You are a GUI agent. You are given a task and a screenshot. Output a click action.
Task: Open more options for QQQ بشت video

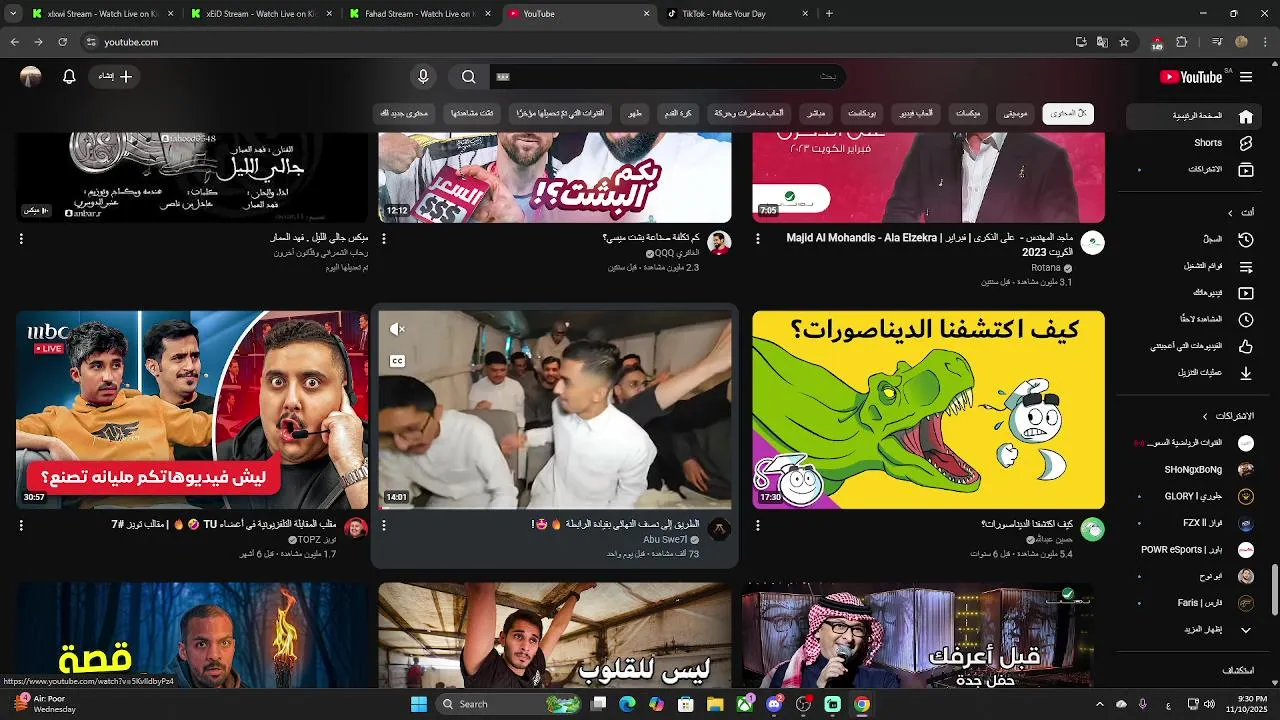384,239
